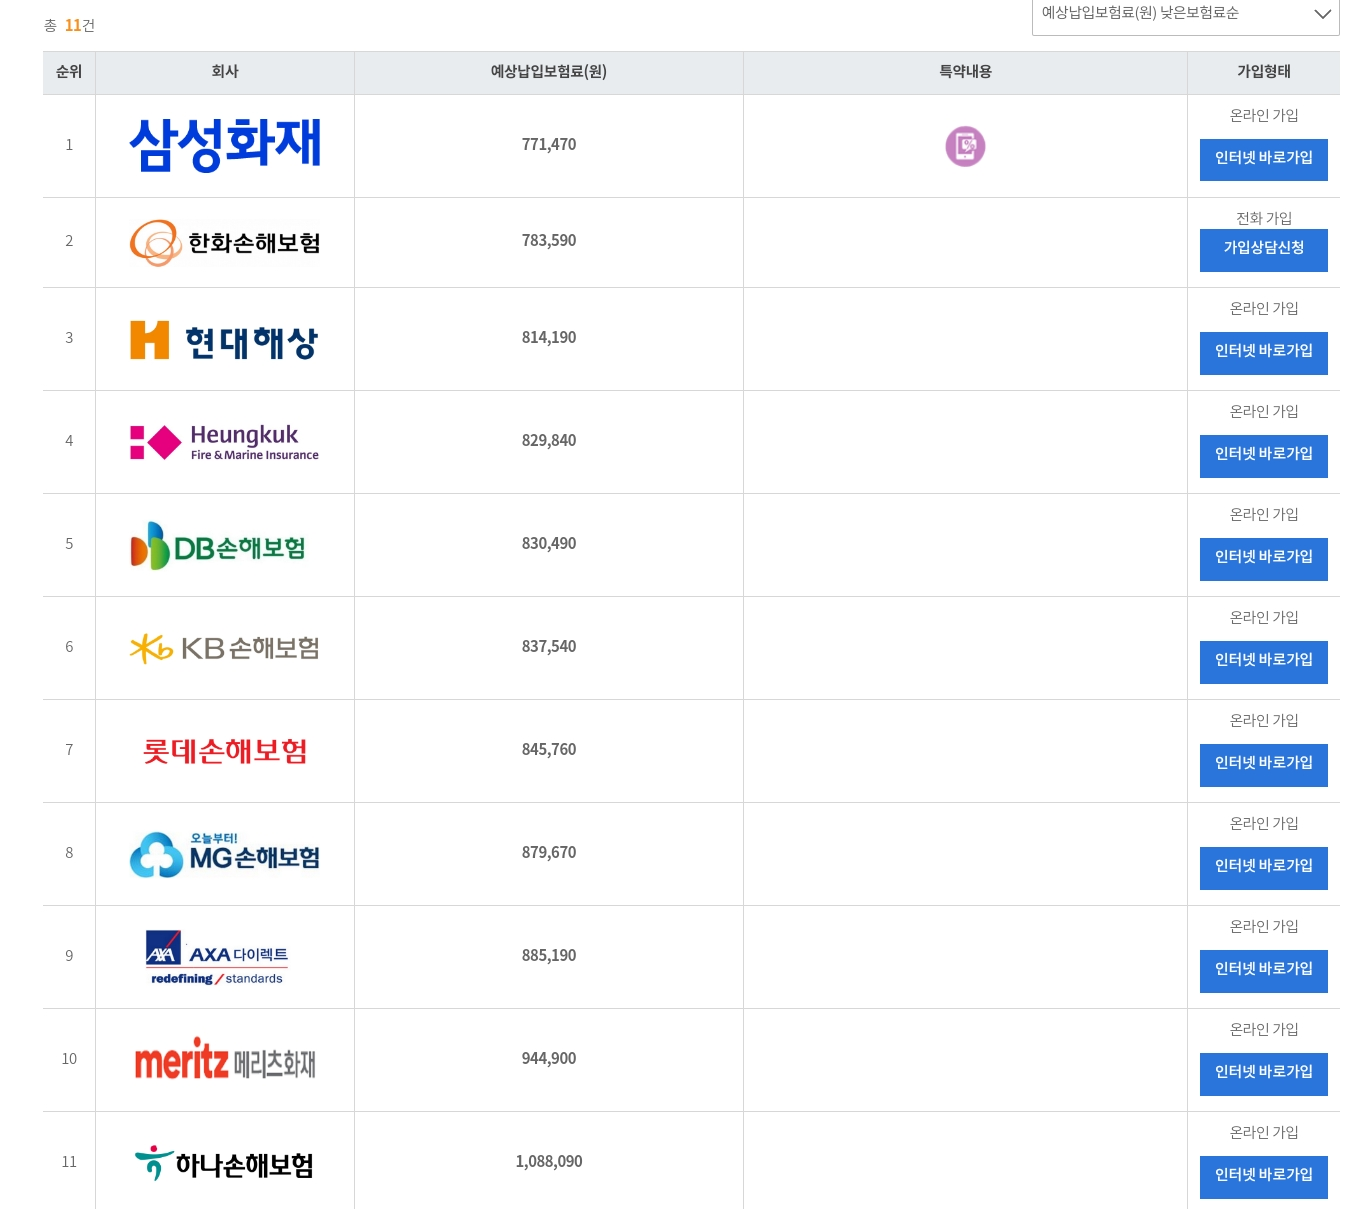Click the total count 총 11건 text
1370x1209 pixels.
69,25
